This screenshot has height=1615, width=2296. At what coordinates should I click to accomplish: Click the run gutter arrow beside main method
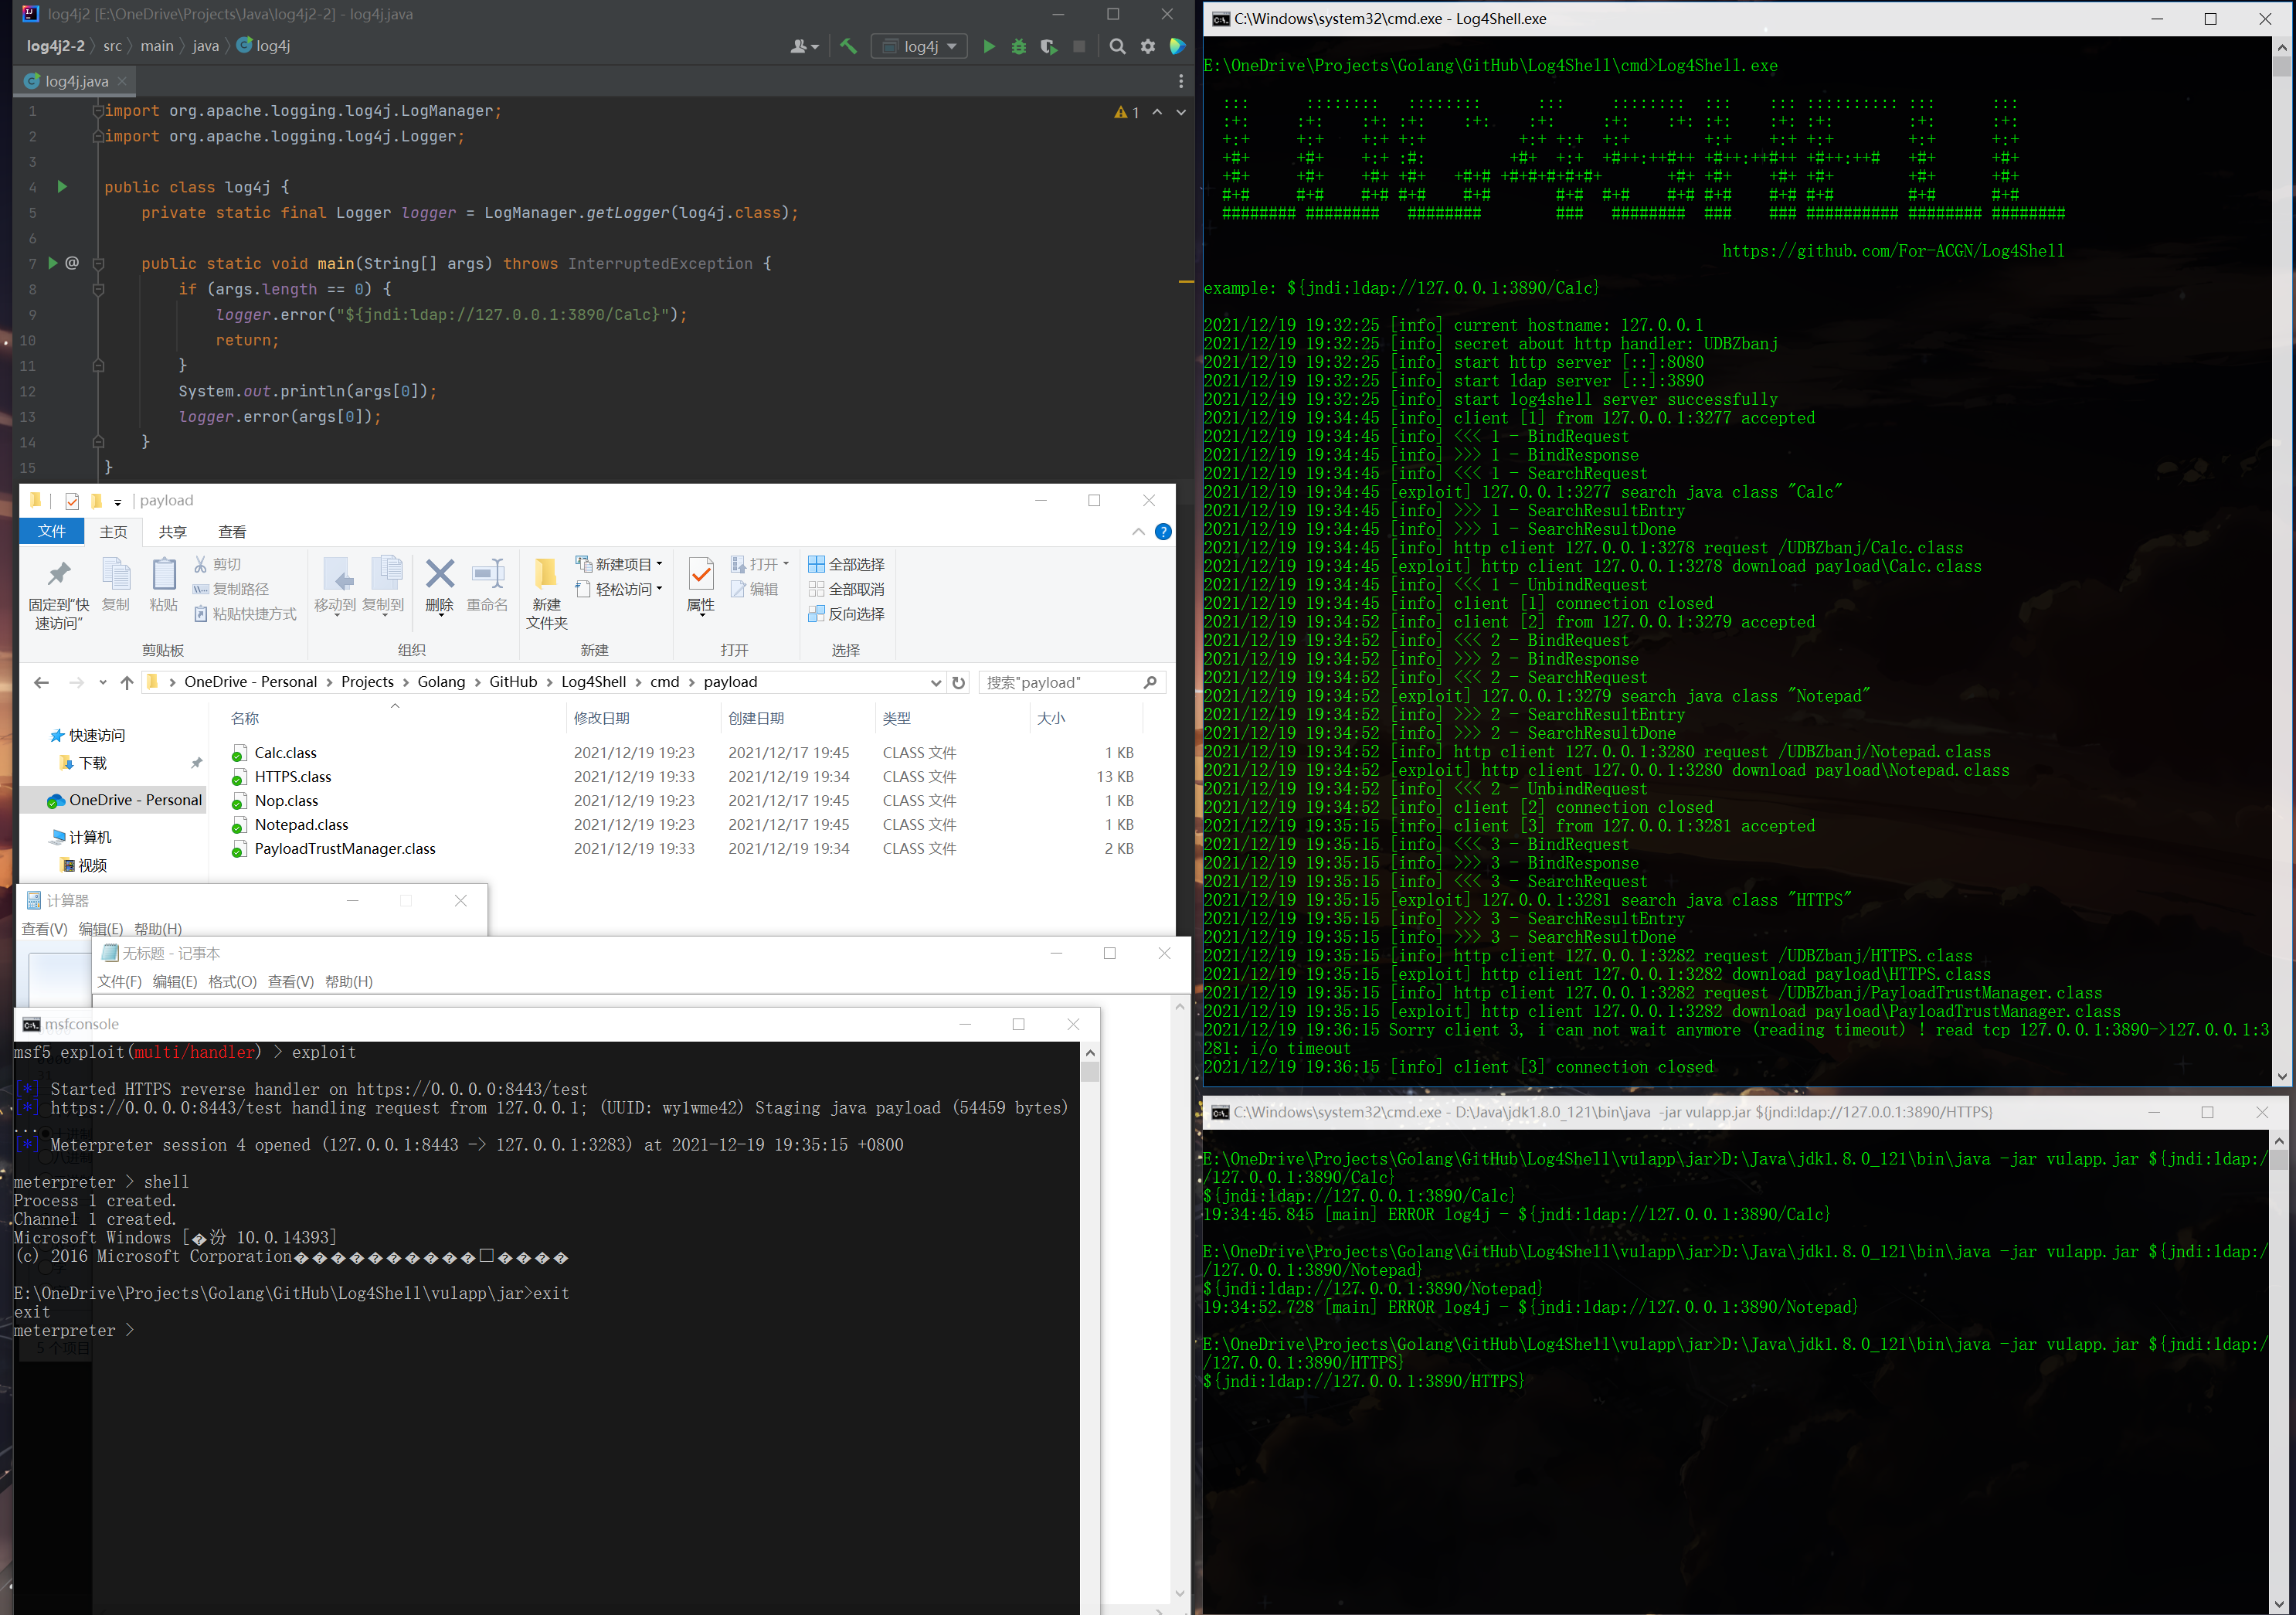point(53,263)
